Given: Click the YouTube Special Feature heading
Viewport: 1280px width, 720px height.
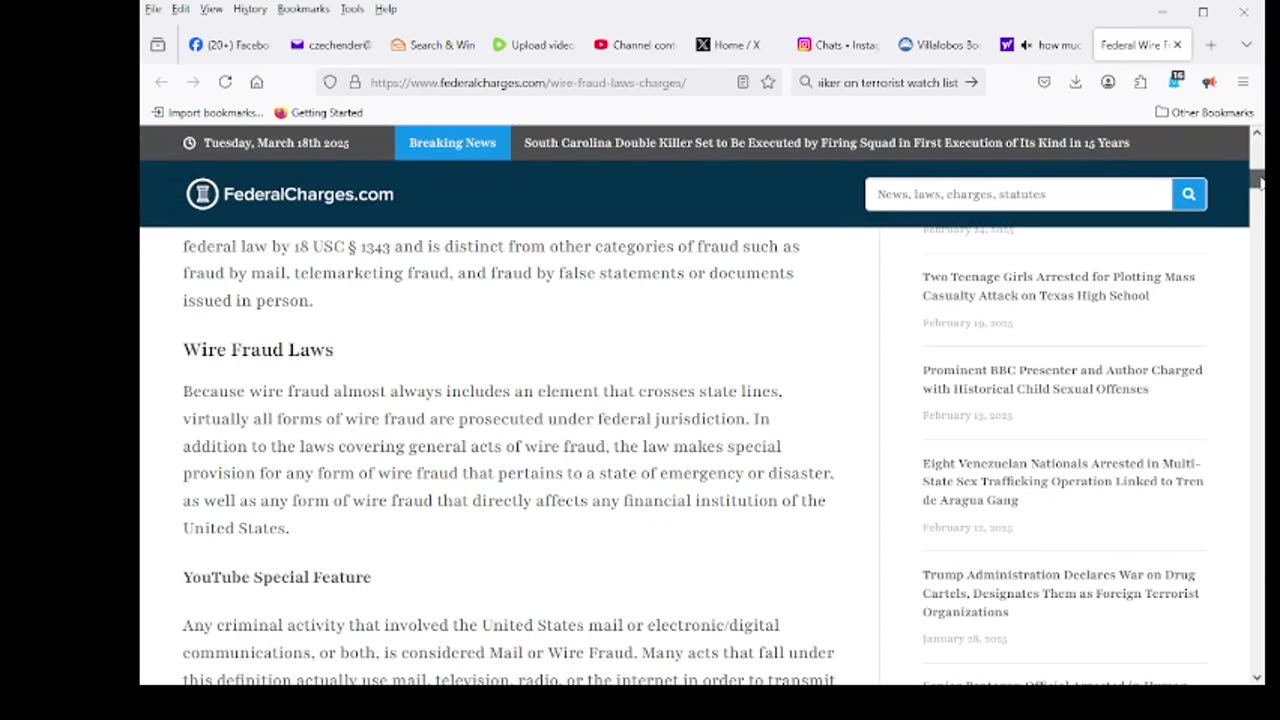Looking at the screenshot, I should point(277,577).
